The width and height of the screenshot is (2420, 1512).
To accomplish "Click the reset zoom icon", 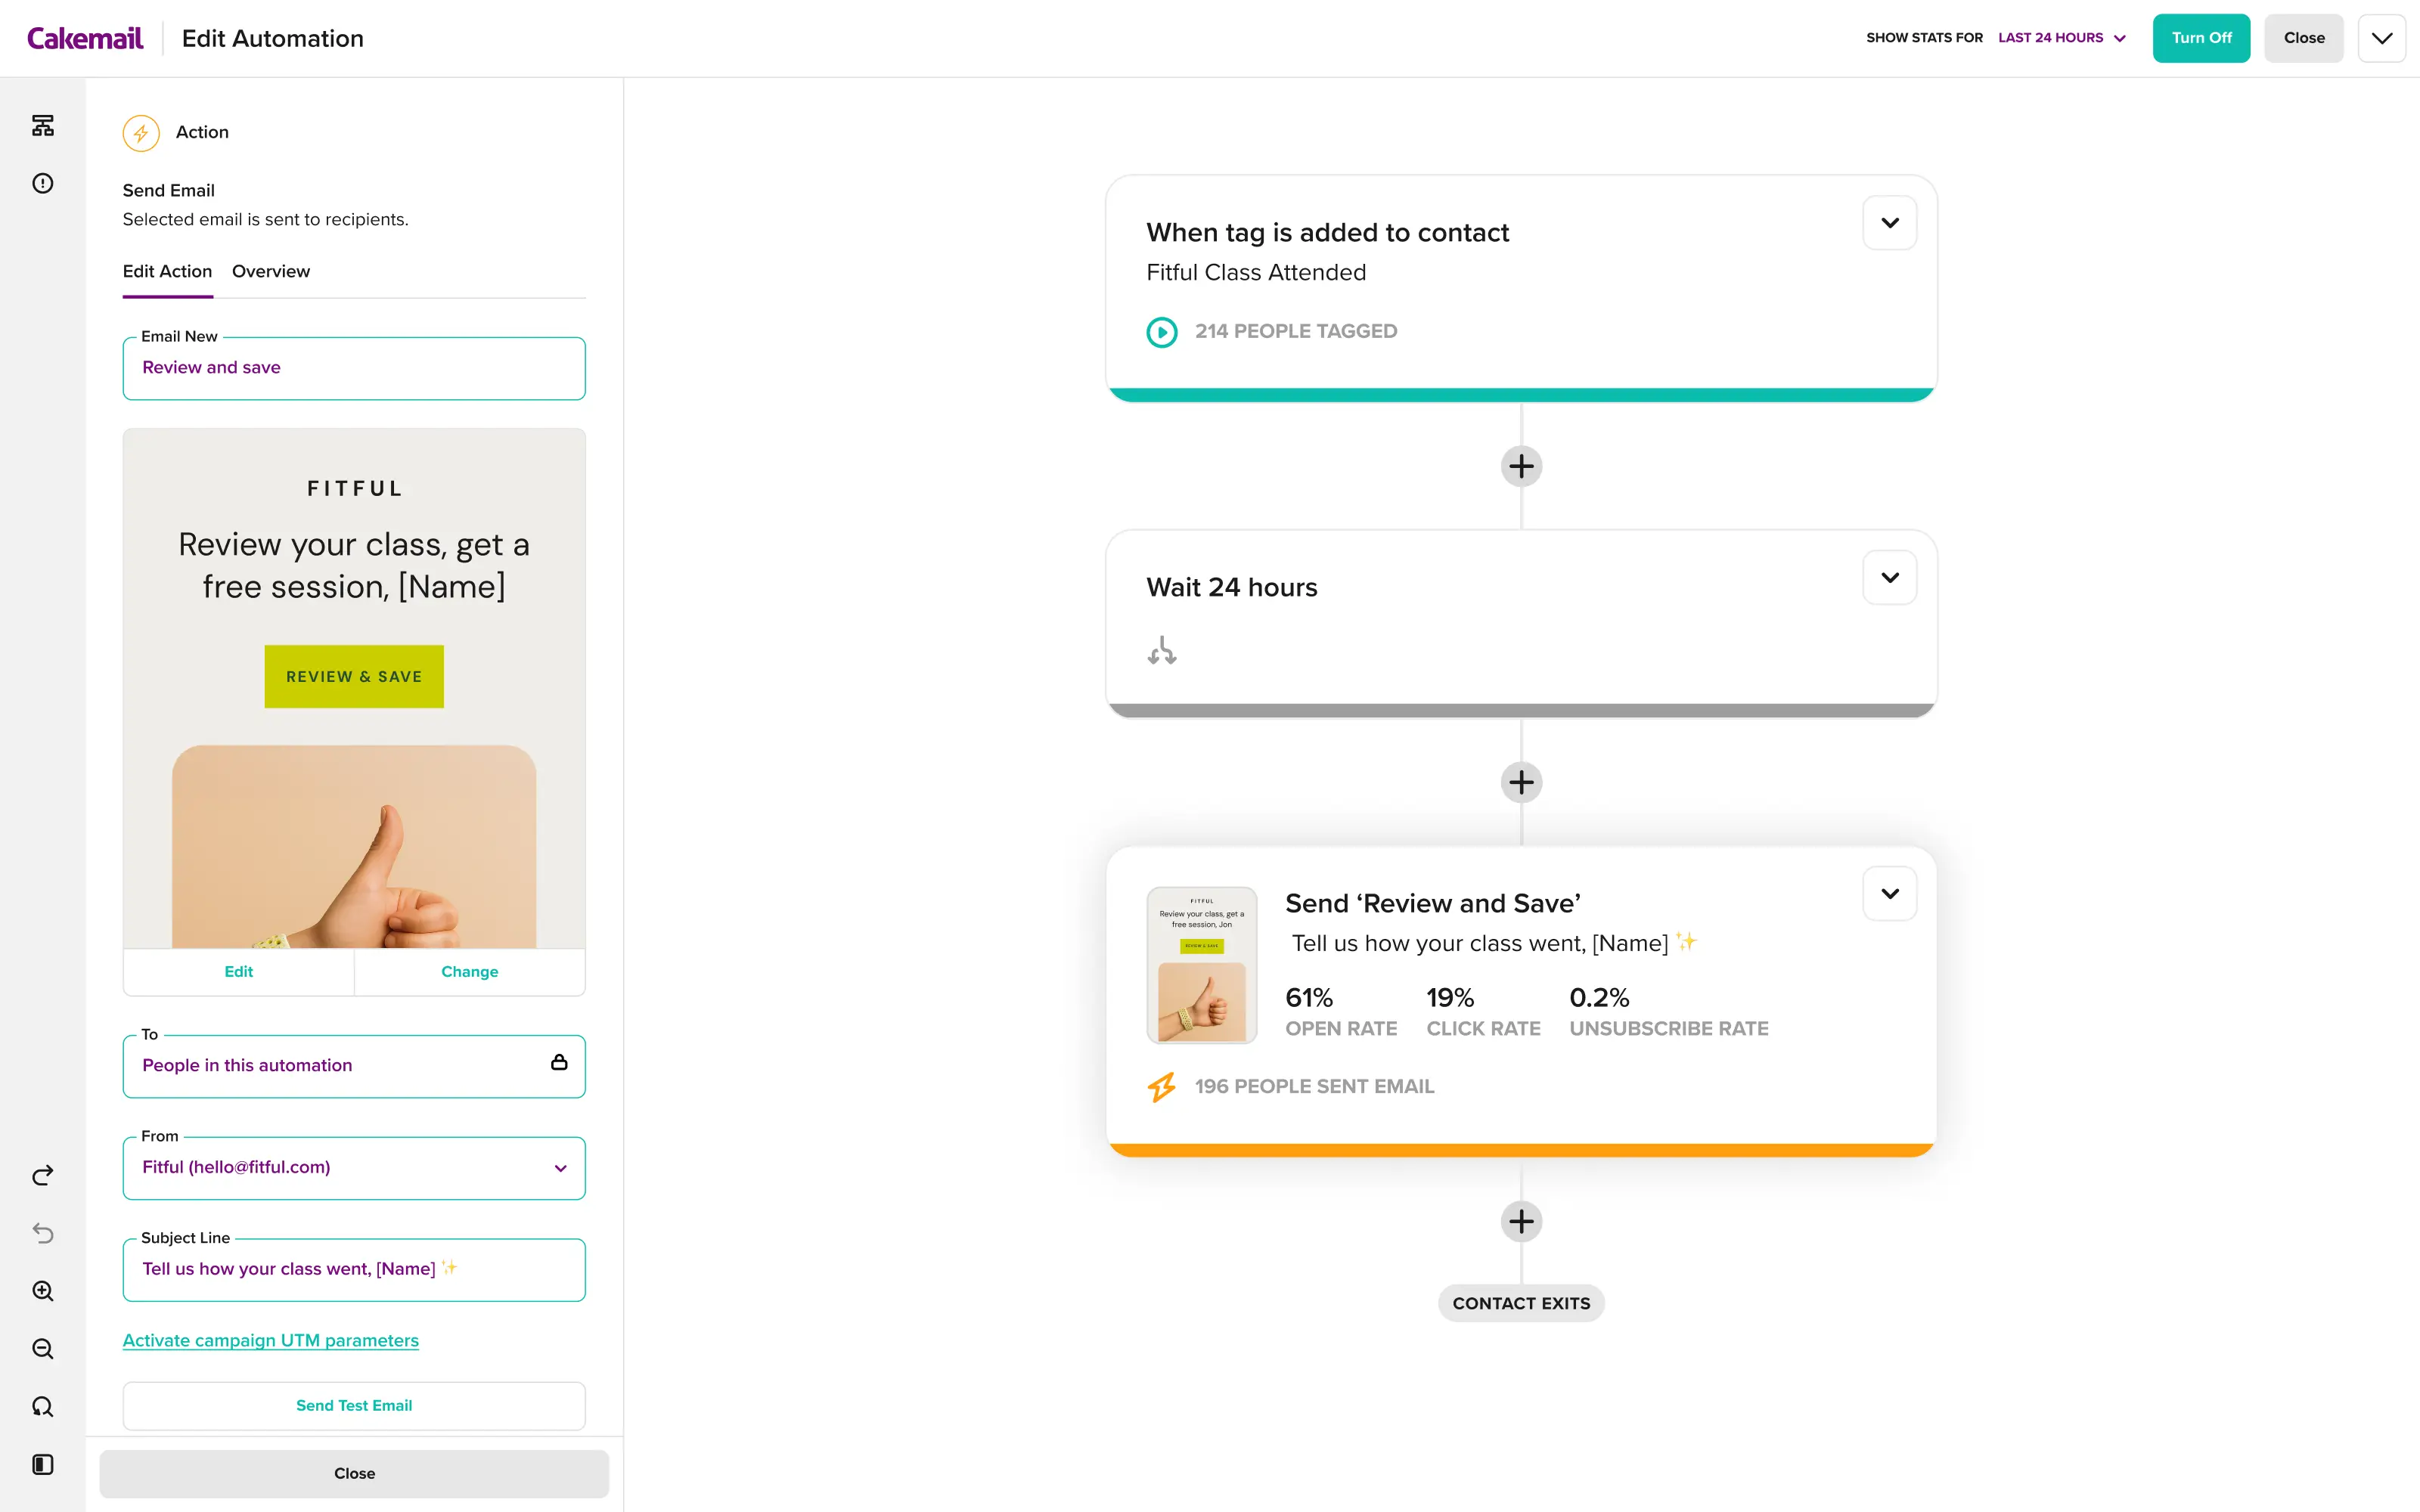I will 42,1407.
